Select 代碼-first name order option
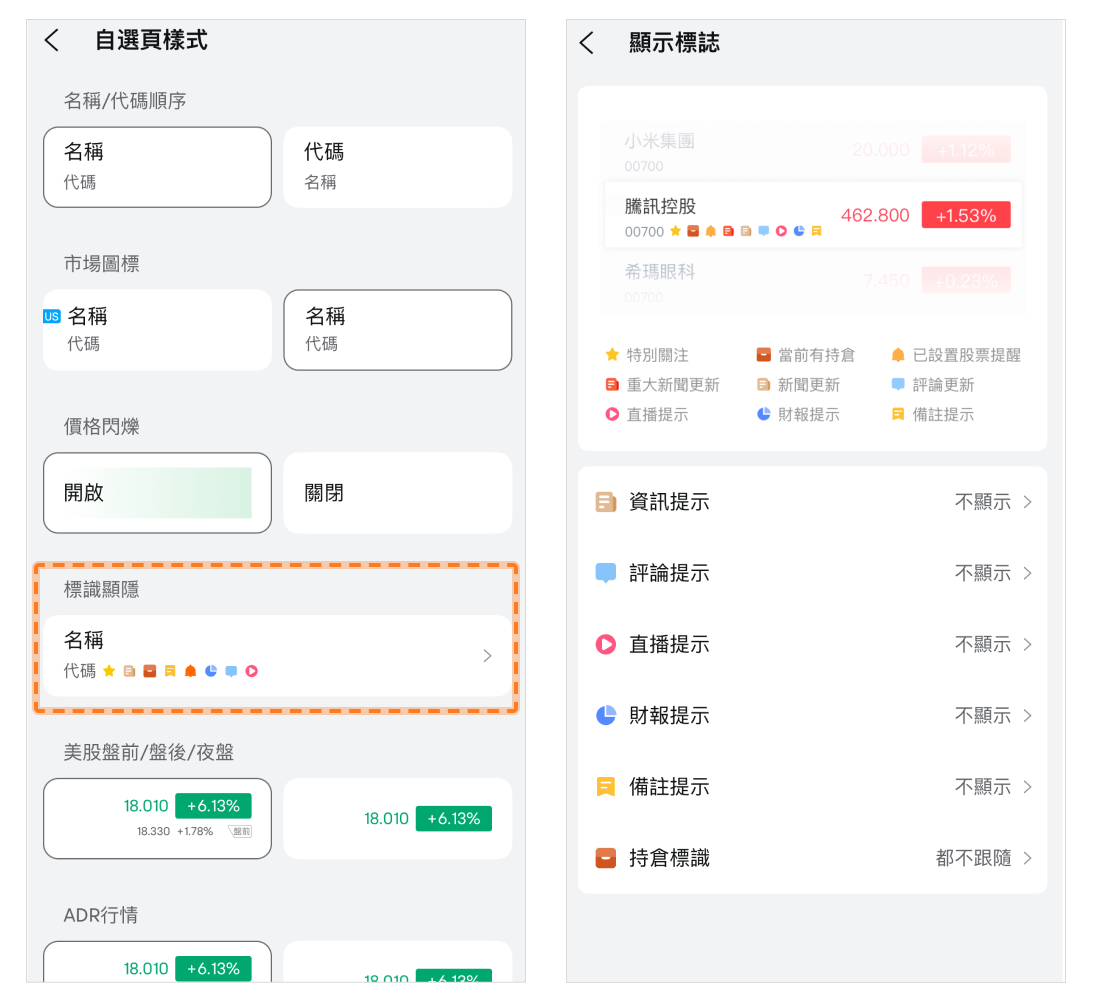The height and width of the screenshot is (1002, 1093). [397, 167]
